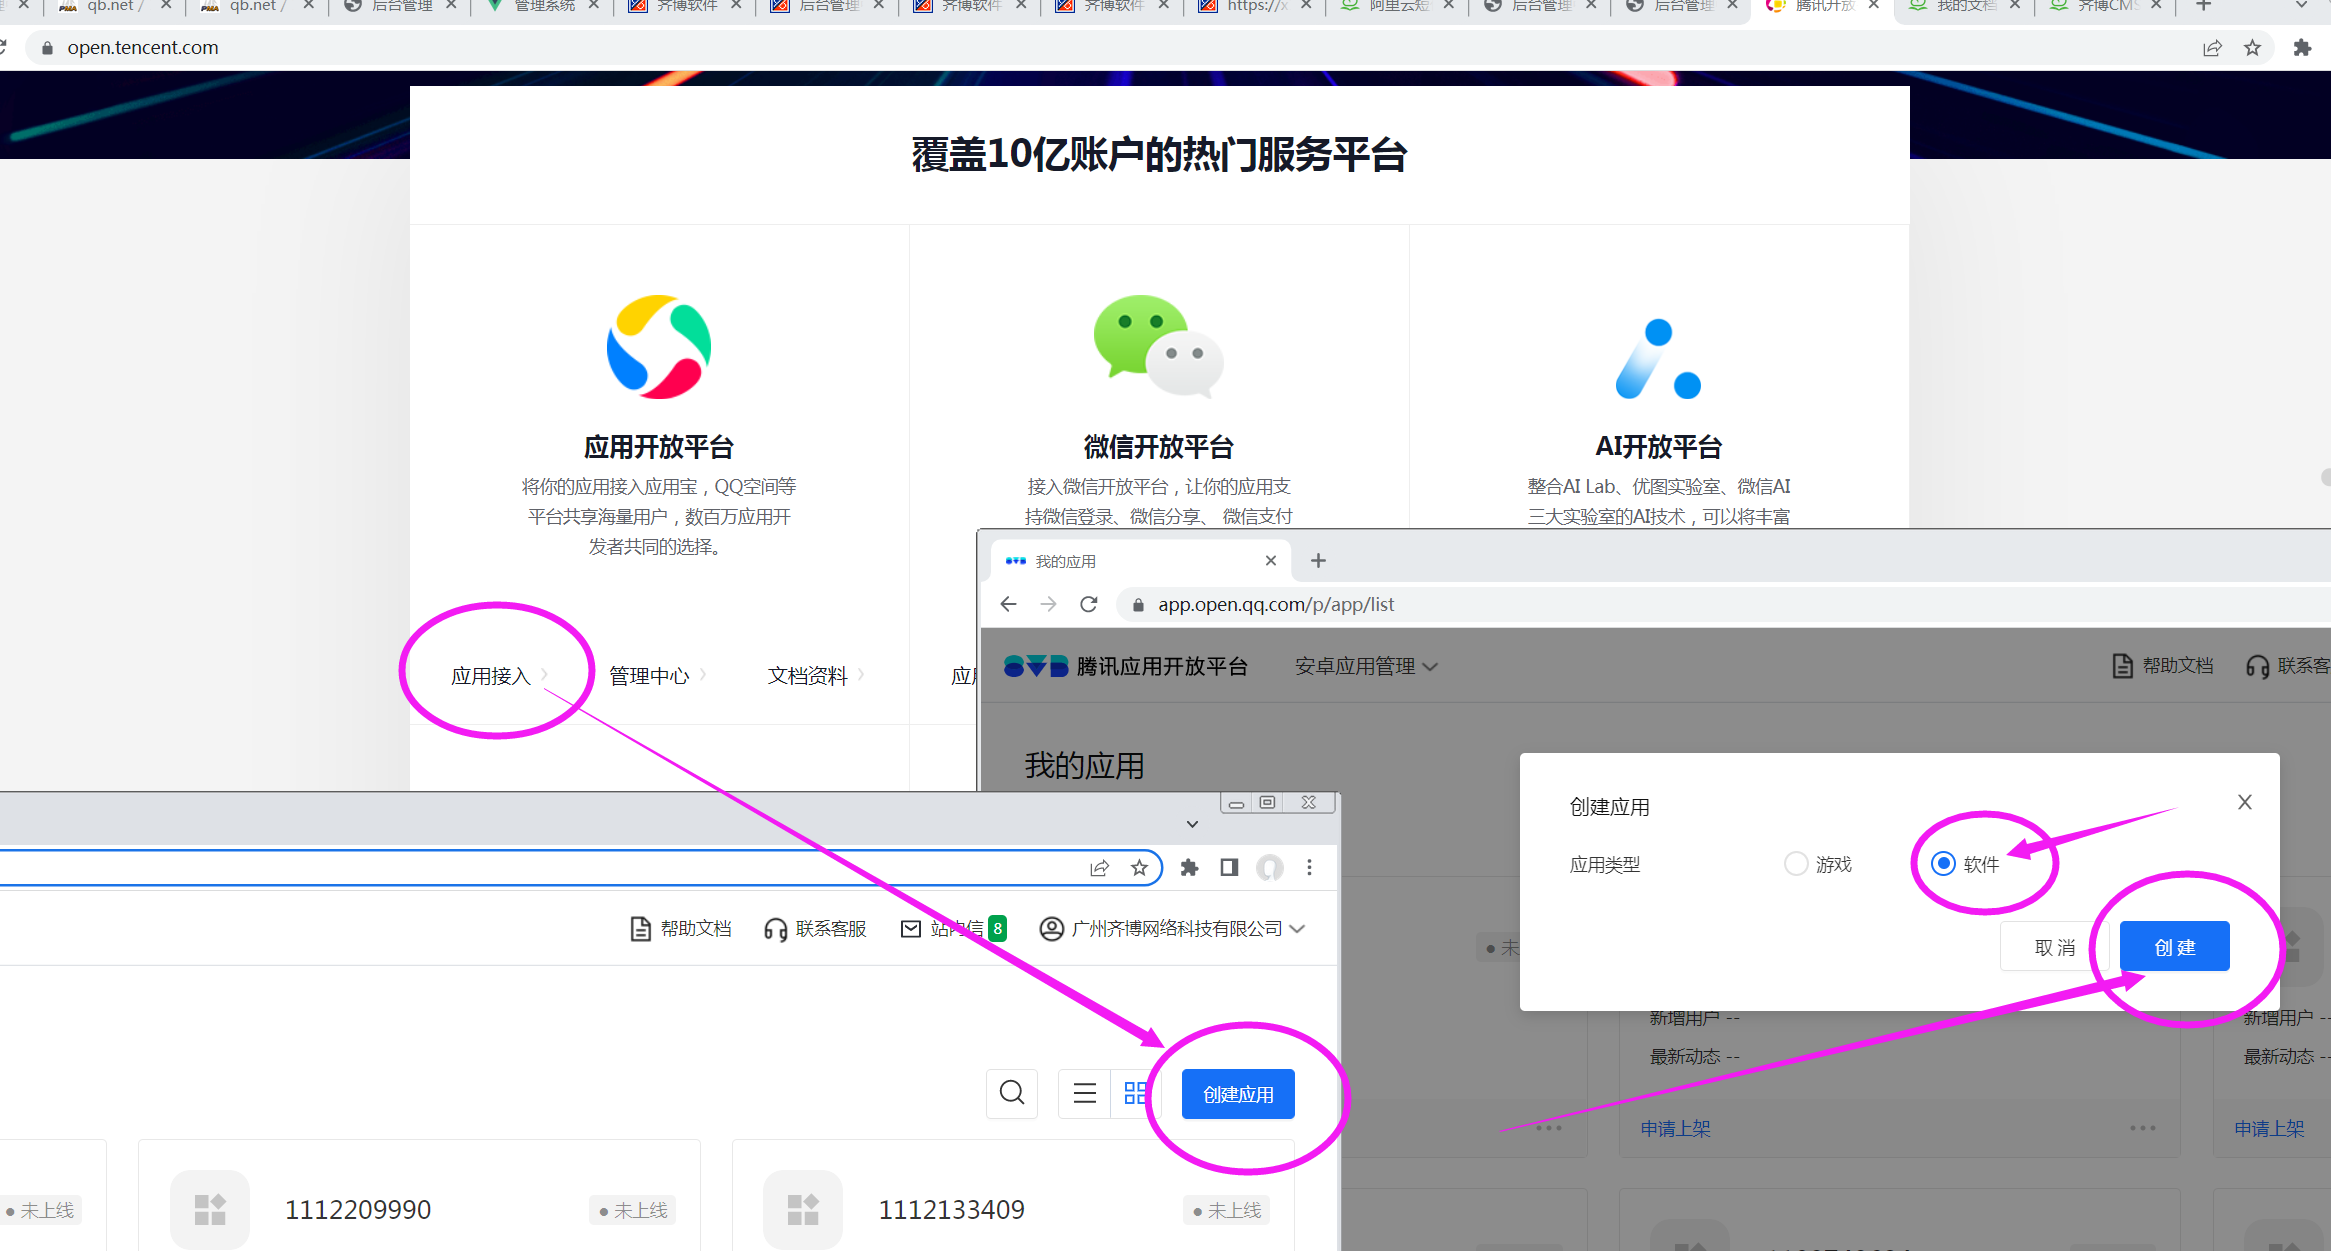Click the star icon in lower-left browser window
This screenshot has height=1251, width=2331.
(1139, 868)
